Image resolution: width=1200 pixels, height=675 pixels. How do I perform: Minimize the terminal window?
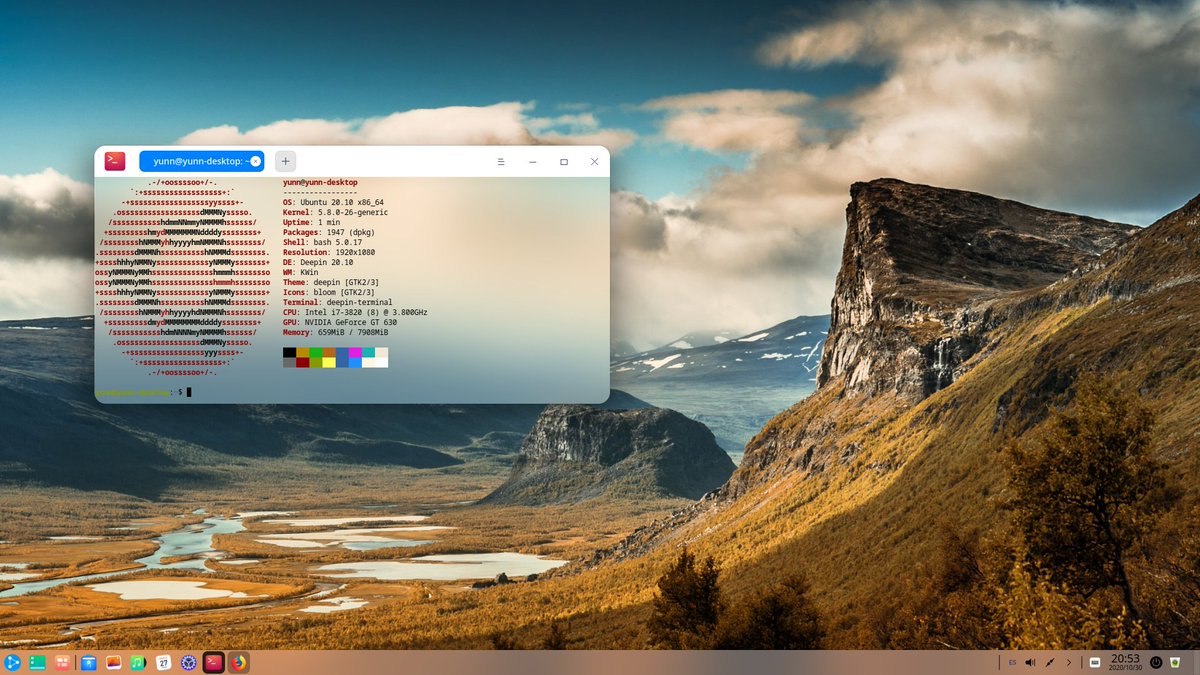click(x=533, y=161)
